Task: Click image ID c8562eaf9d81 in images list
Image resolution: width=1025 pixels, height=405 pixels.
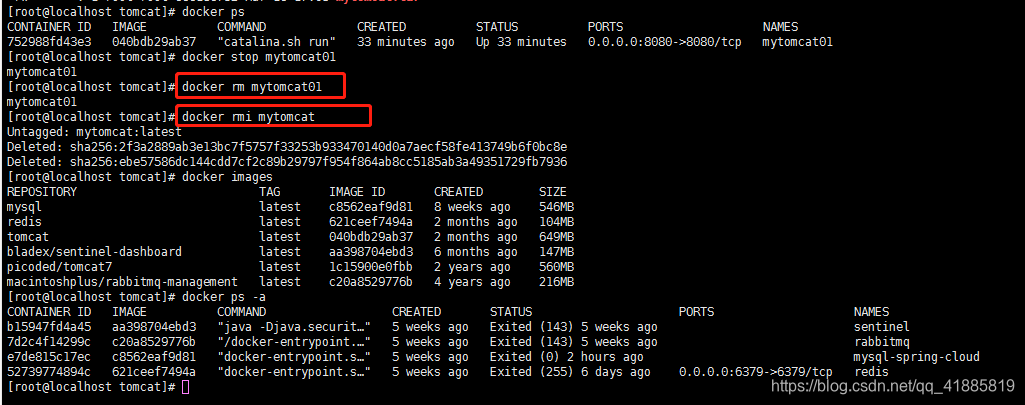Action: [x=371, y=207]
